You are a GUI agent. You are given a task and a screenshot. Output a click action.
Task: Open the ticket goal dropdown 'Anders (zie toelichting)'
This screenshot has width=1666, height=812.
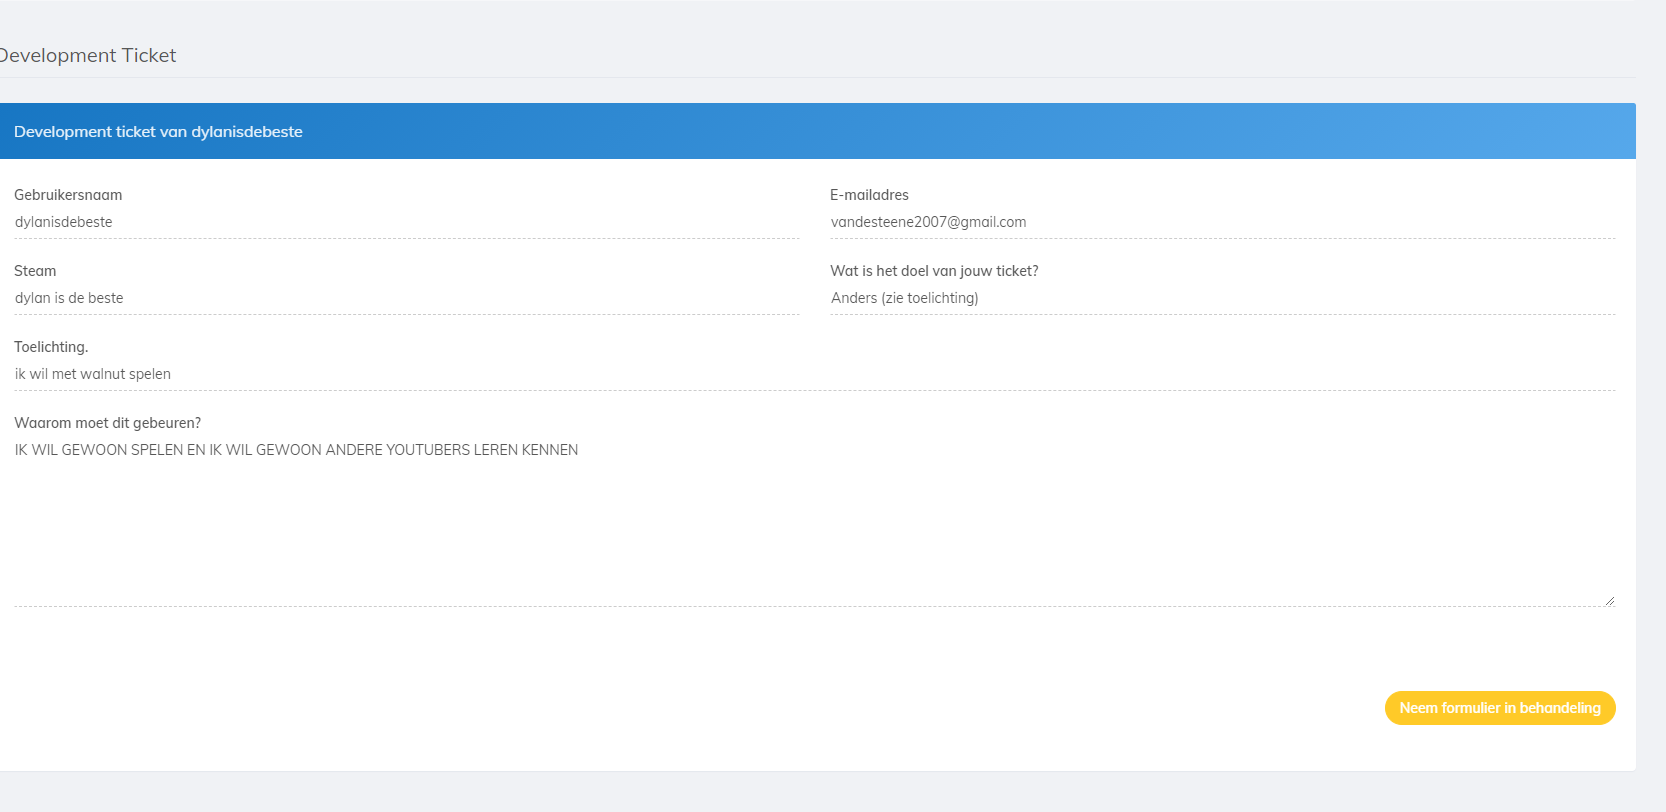[x=1222, y=298]
